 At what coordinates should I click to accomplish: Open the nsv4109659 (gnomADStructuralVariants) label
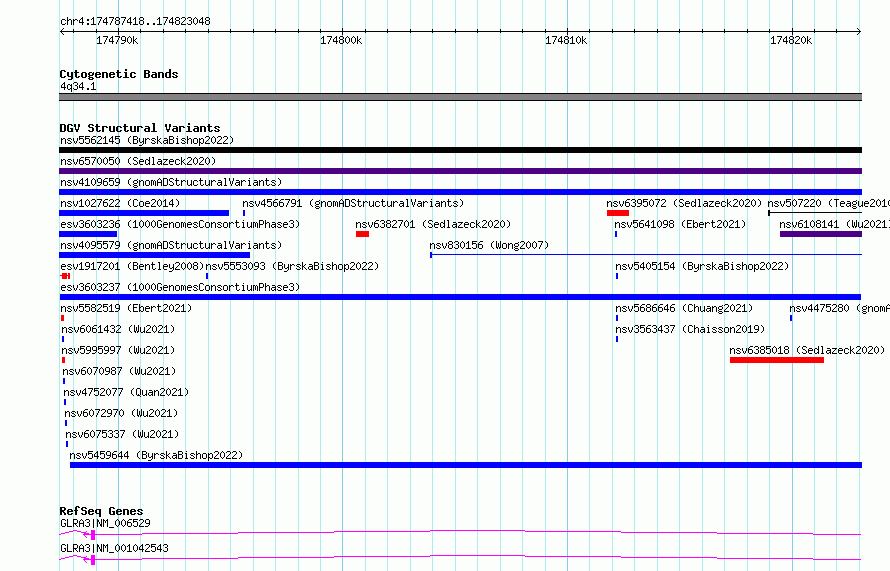(x=171, y=182)
